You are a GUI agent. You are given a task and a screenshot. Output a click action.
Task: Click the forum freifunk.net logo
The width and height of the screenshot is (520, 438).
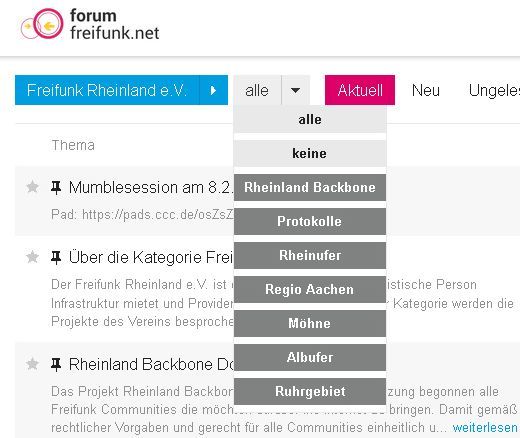(x=90, y=24)
